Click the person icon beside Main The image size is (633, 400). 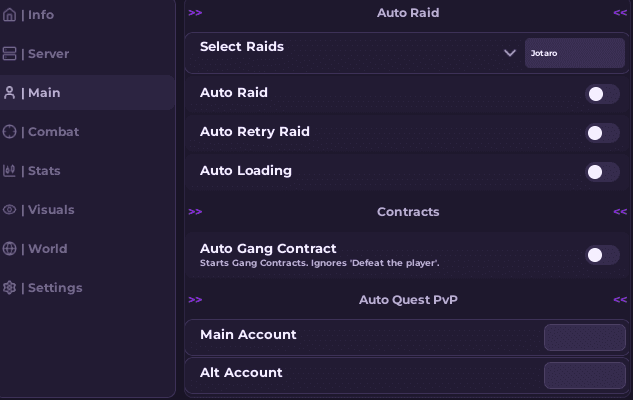[10, 93]
